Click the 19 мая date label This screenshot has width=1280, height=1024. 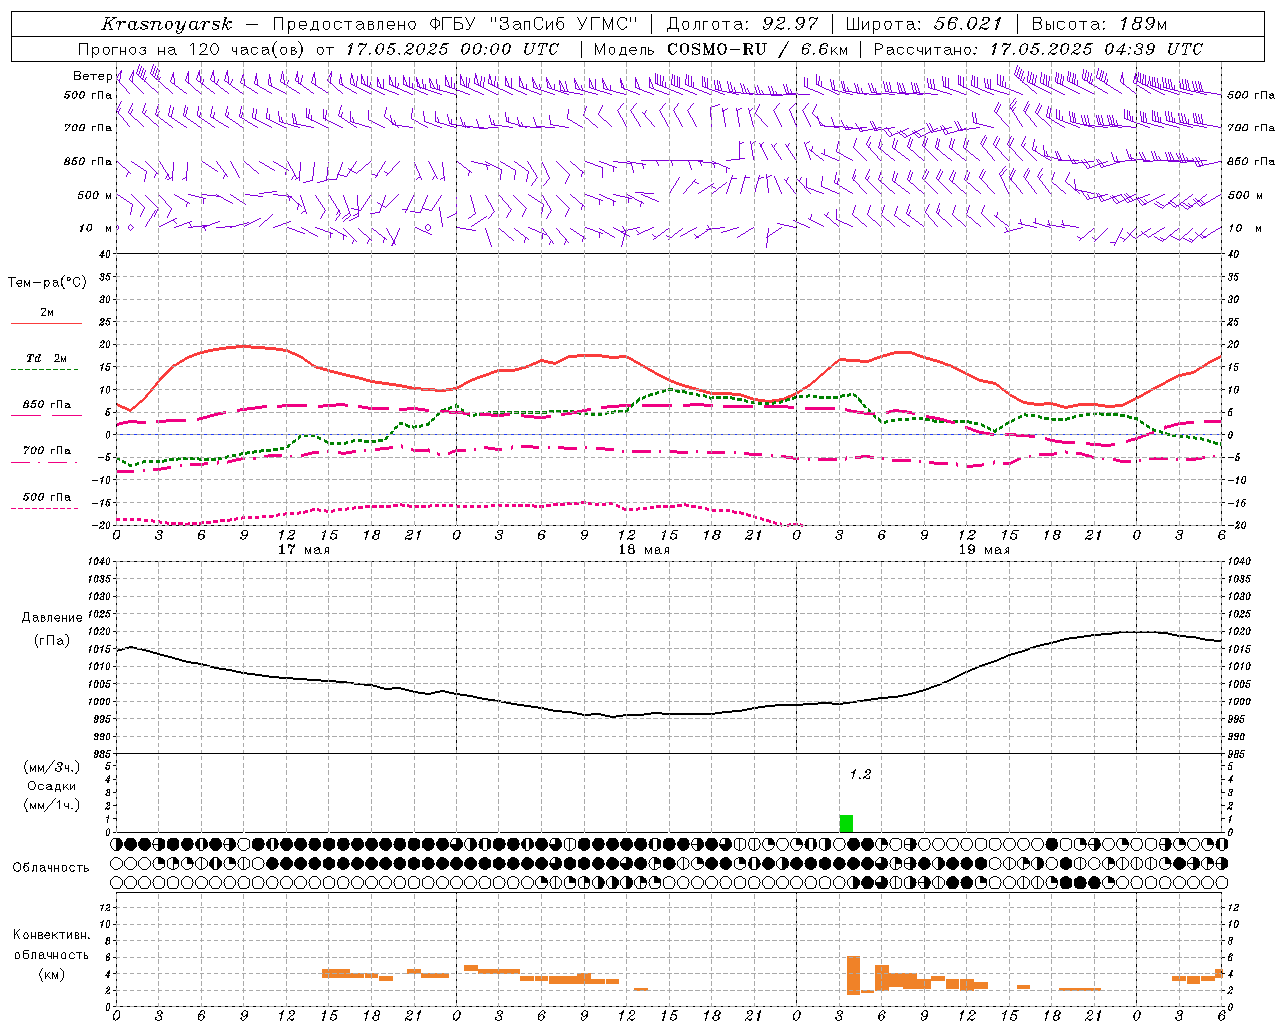(983, 550)
